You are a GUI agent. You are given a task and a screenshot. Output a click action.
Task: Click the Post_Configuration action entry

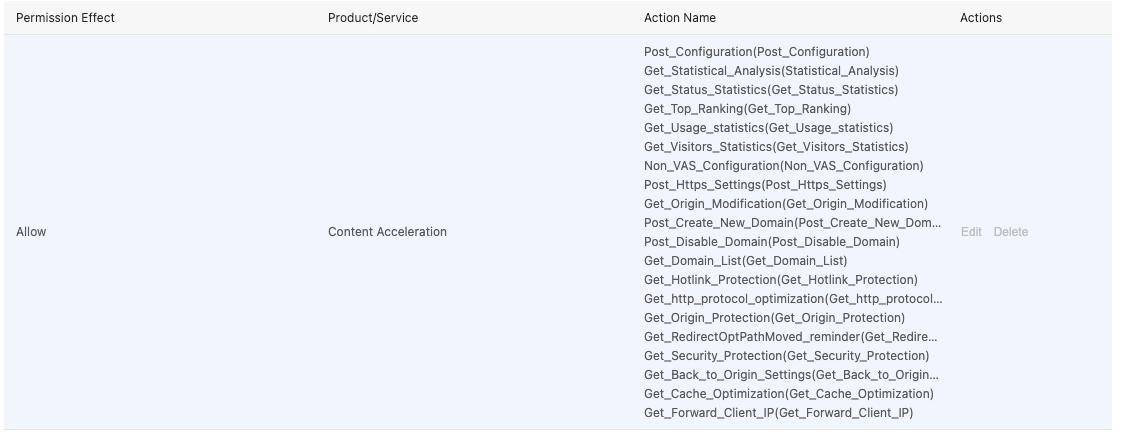756,52
